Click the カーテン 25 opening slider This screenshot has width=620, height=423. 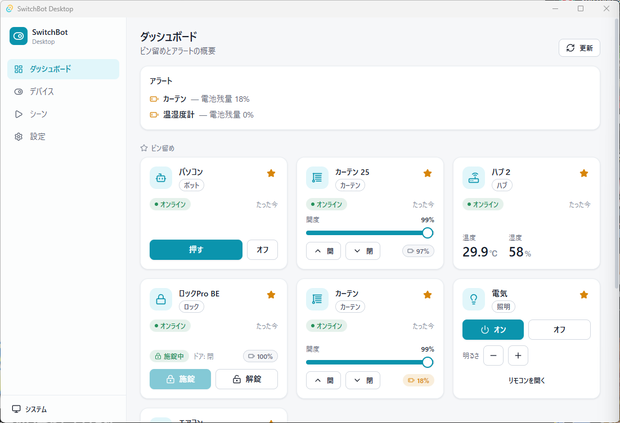[x=370, y=233]
